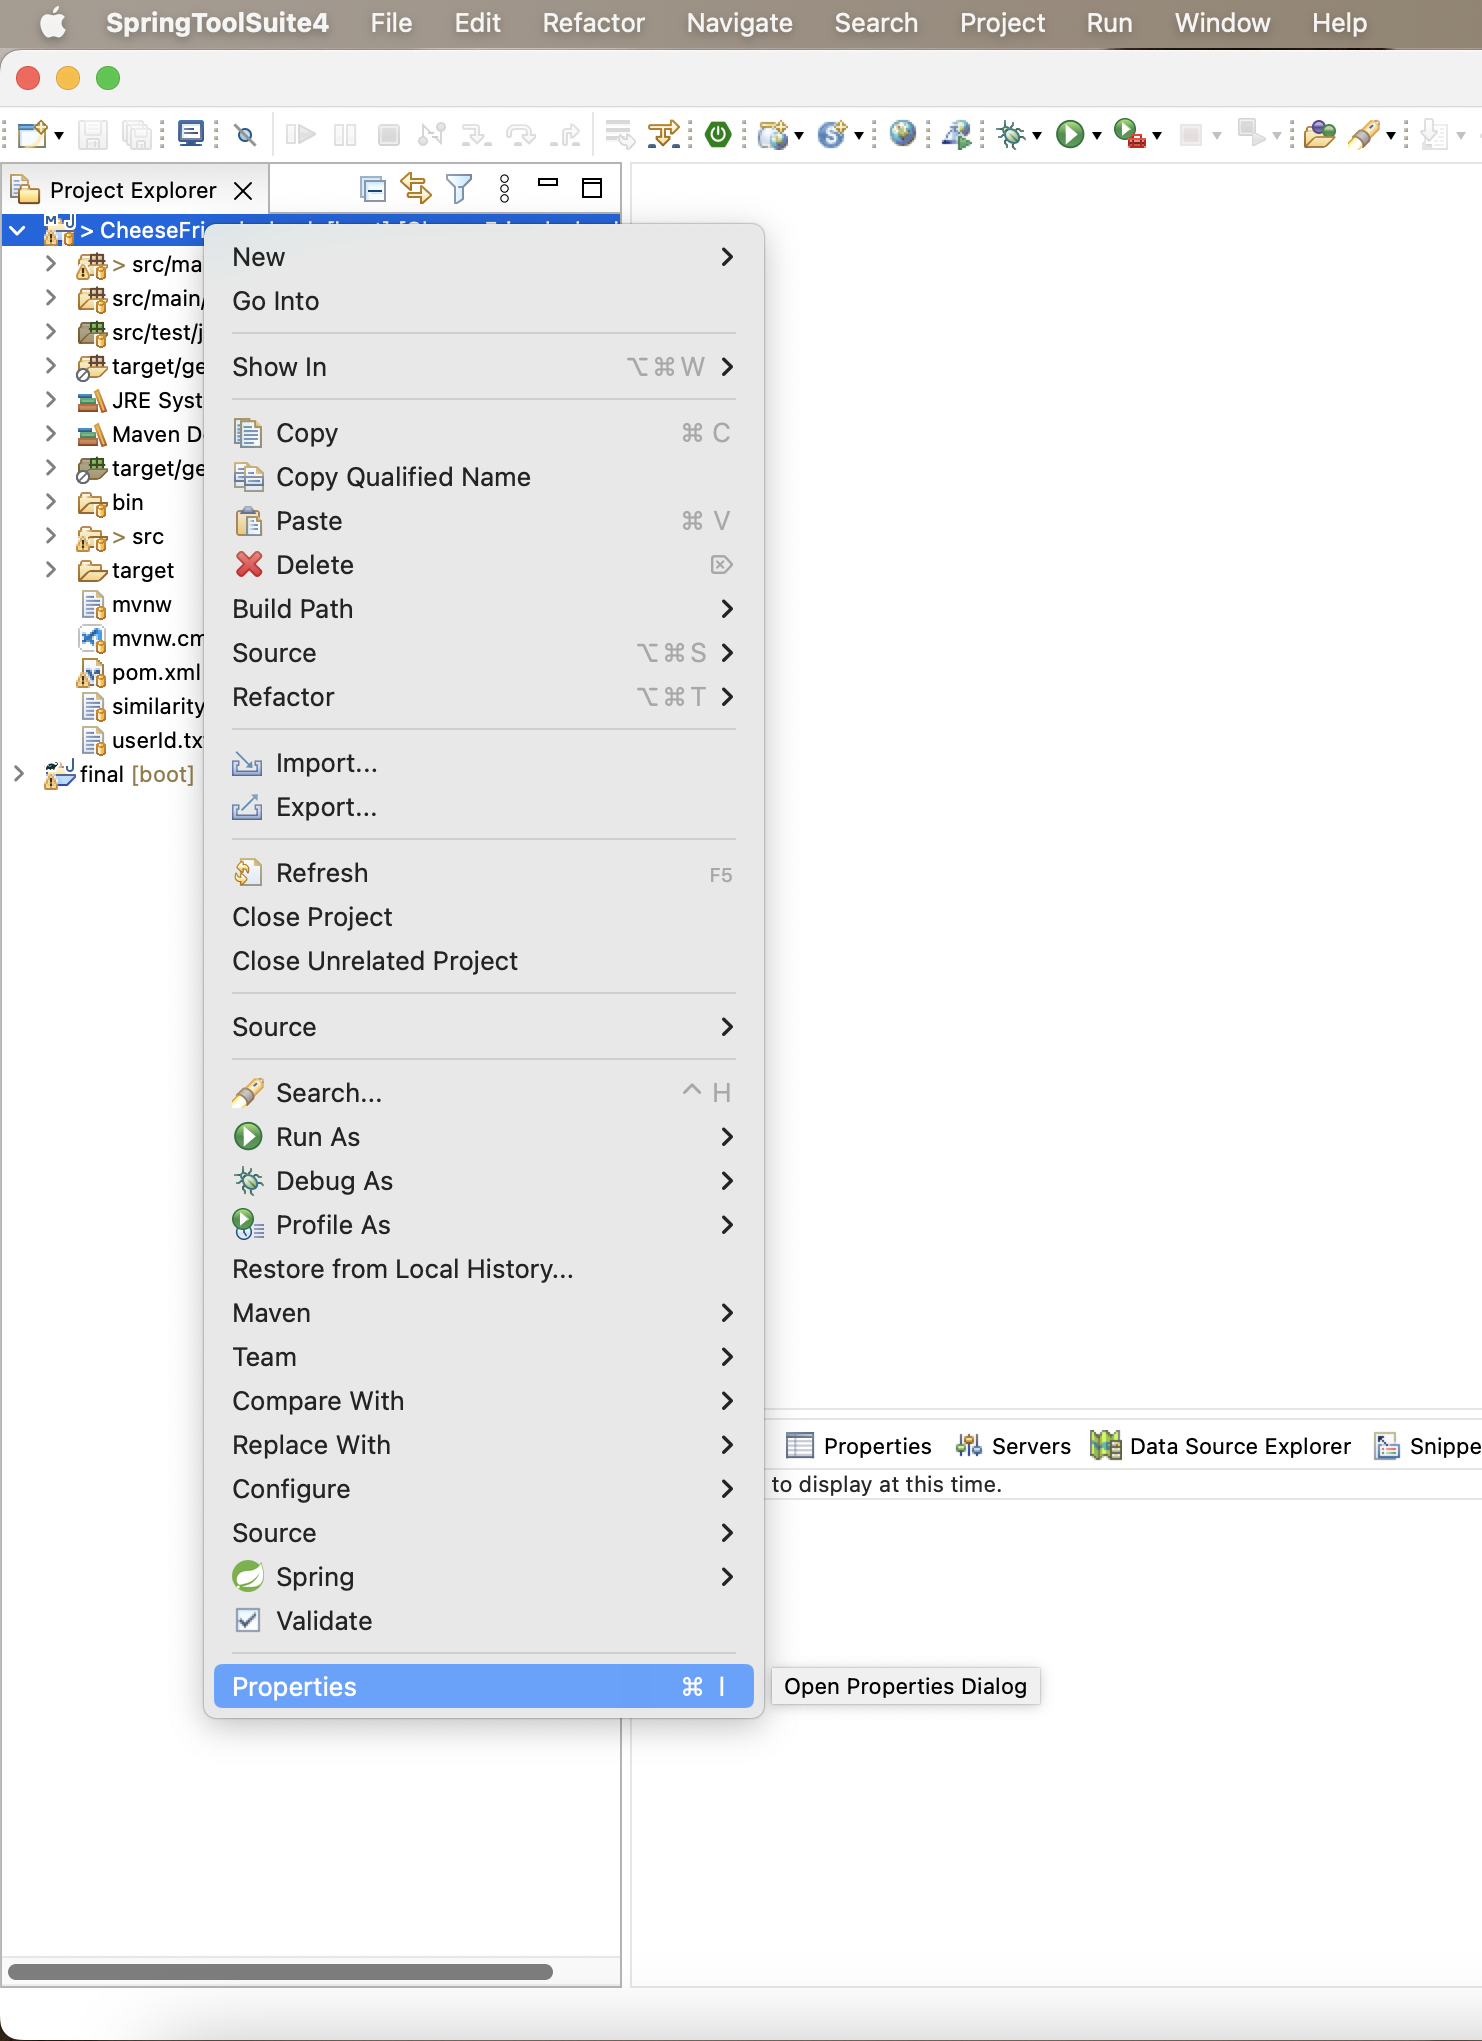The height and width of the screenshot is (2041, 1482).
Task: Open the Navigate menu in menu bar
Action: (740, 23)
